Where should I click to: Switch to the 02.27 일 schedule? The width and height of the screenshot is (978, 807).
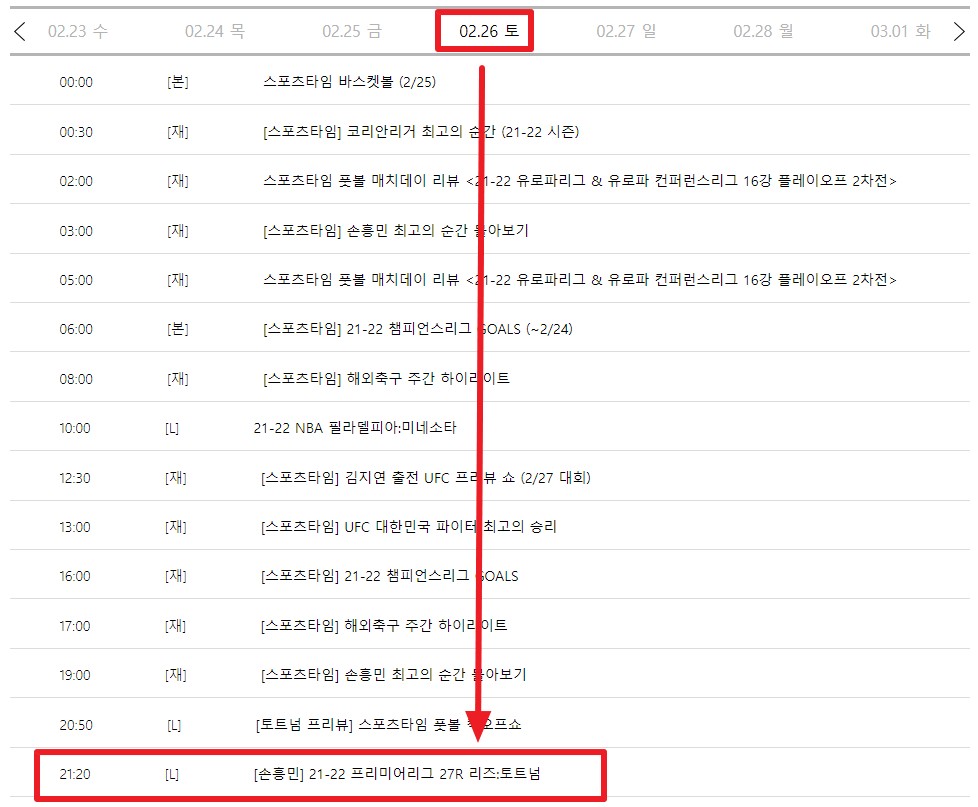coord(623,30)
